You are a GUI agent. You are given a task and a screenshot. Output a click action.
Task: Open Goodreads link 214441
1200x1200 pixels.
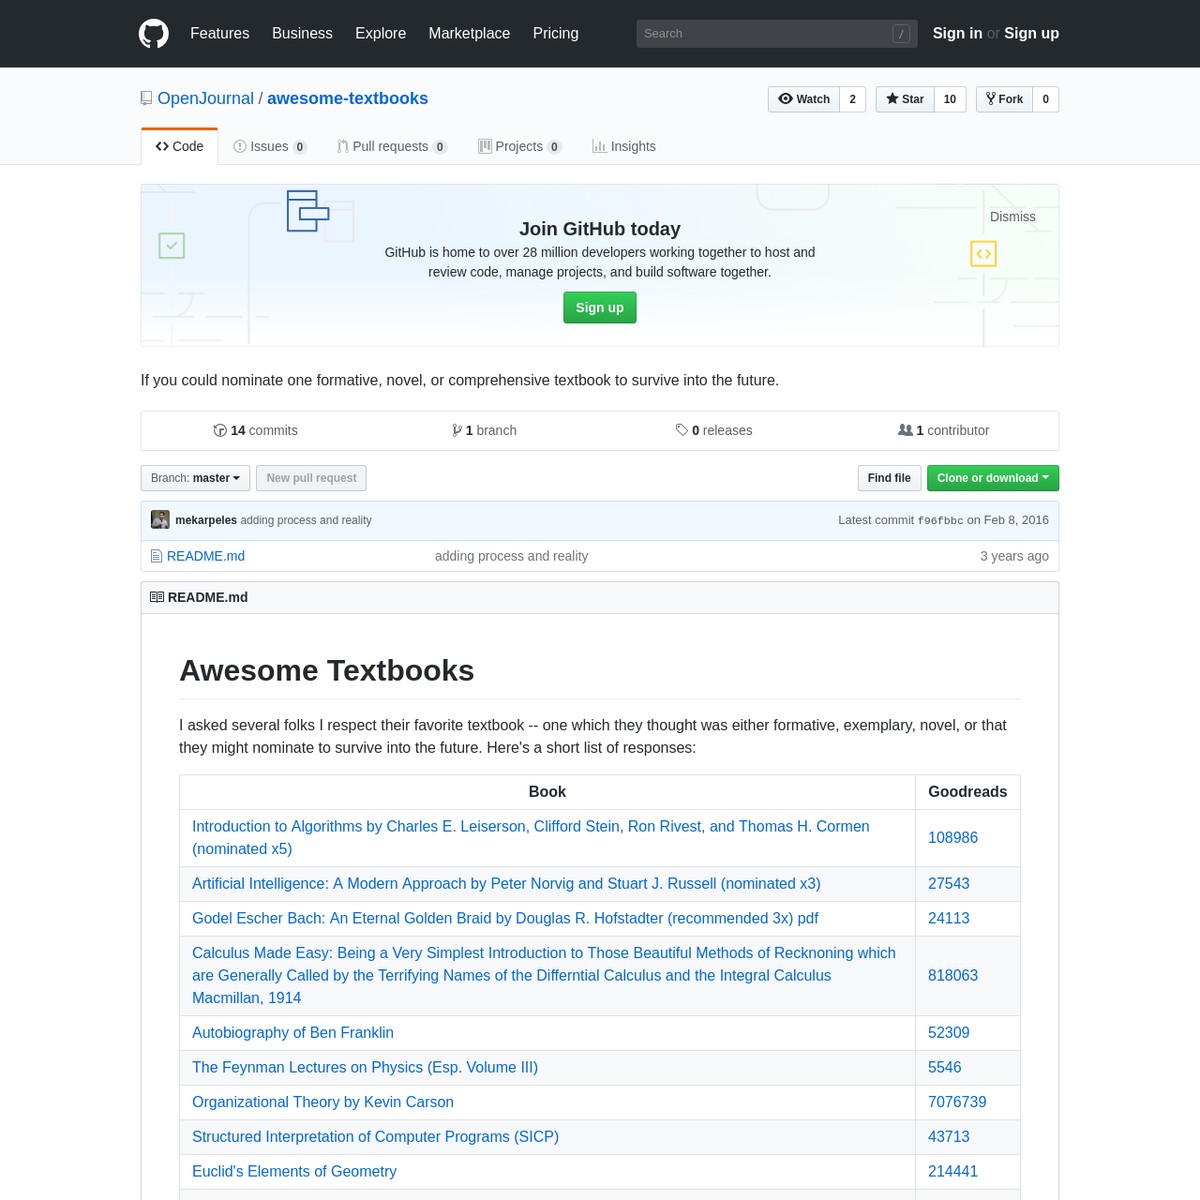click(x=953, y=1172)
